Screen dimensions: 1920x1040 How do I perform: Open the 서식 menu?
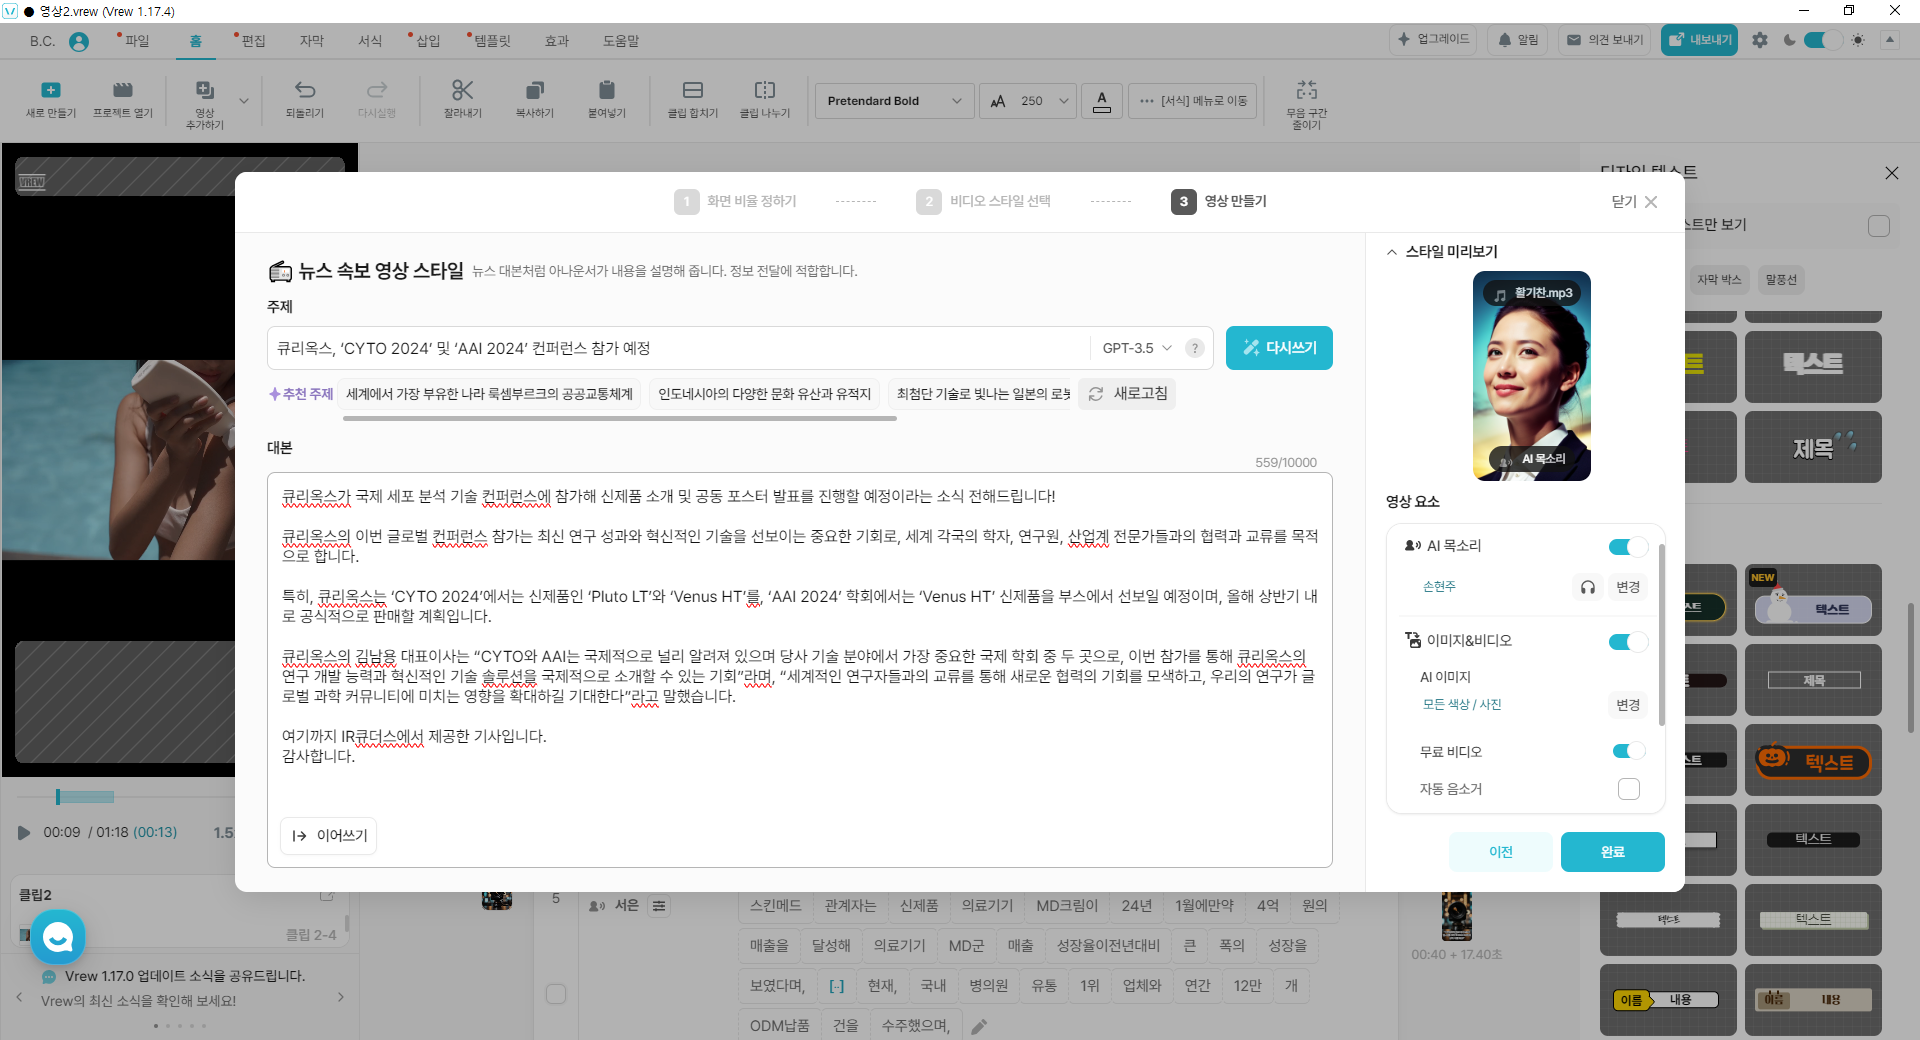[x=370, y=41]
